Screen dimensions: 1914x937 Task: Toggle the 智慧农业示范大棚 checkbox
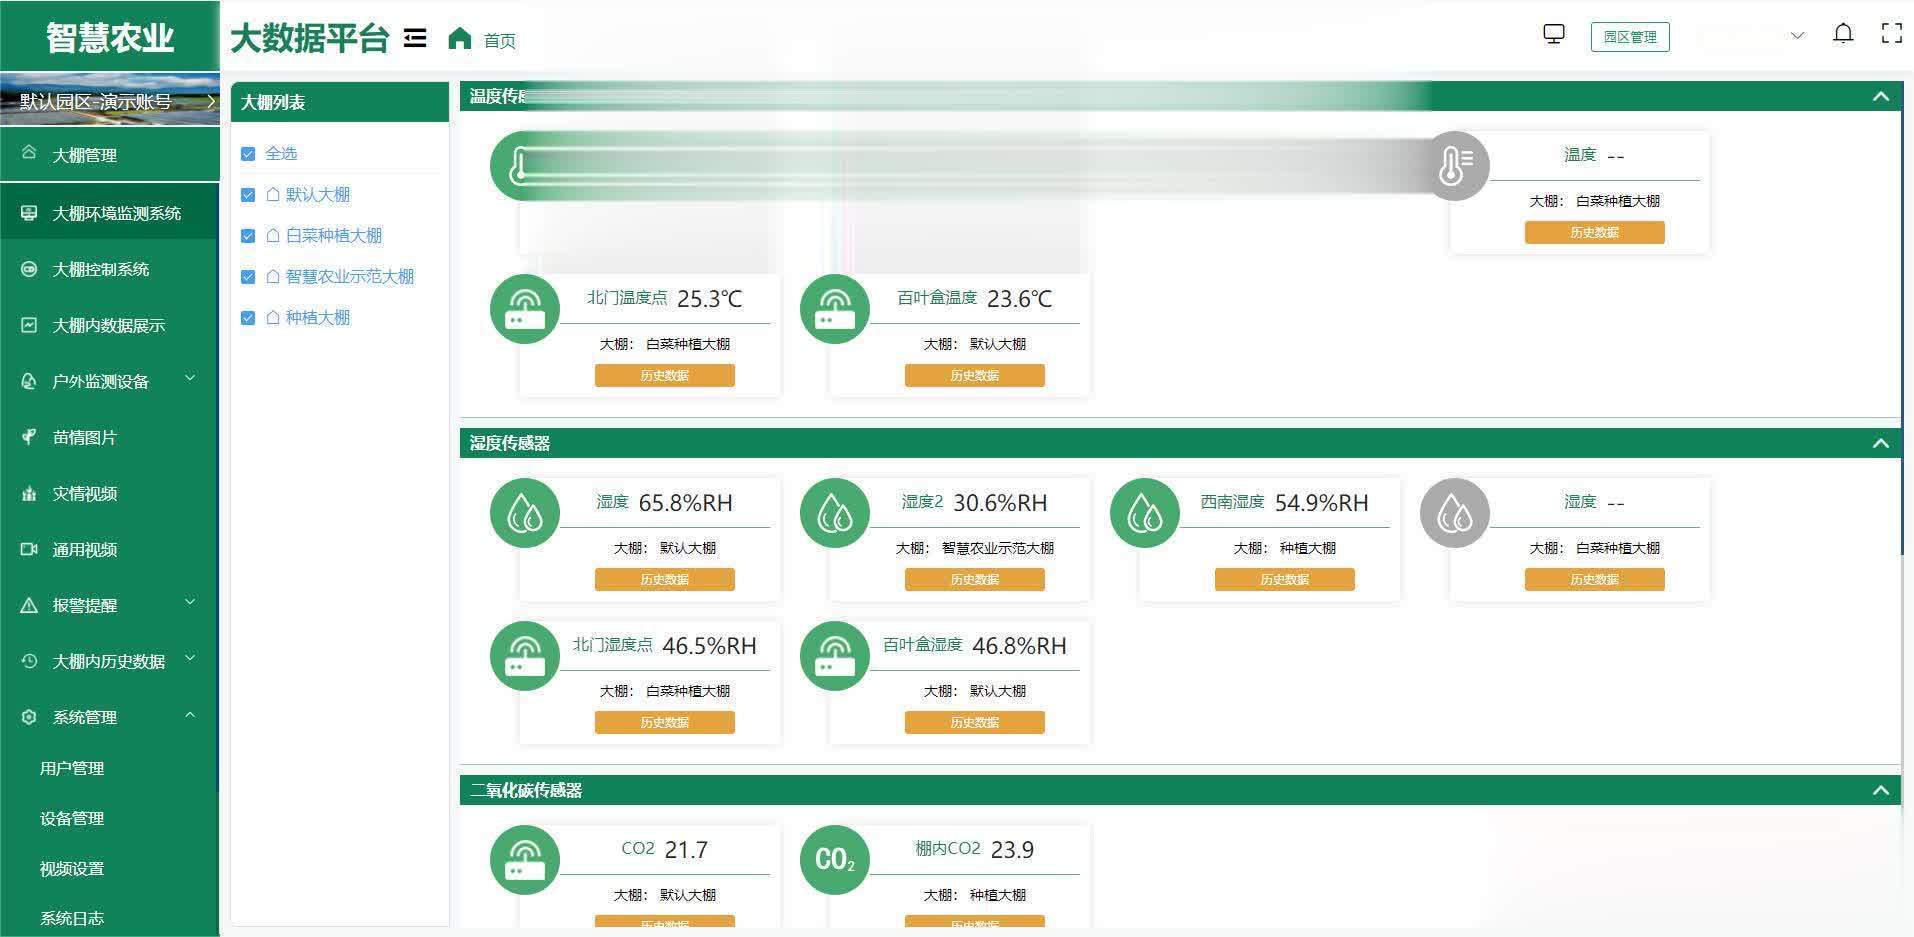point(248,277)
